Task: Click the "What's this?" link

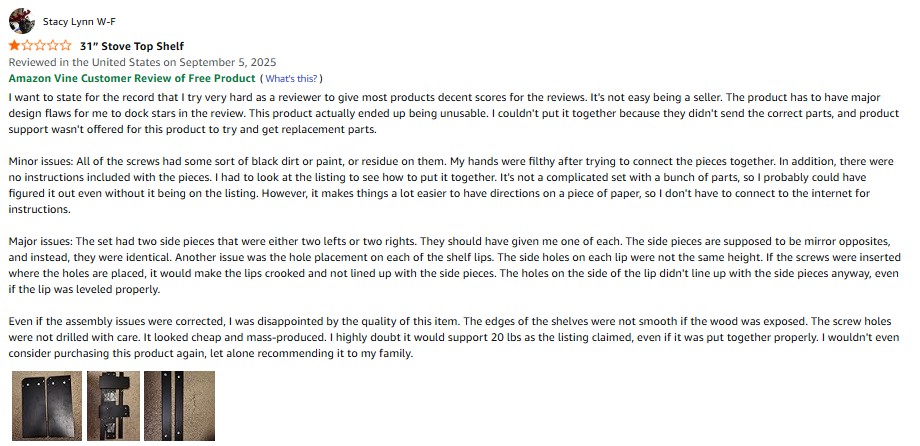Action: tap(291, 78)
